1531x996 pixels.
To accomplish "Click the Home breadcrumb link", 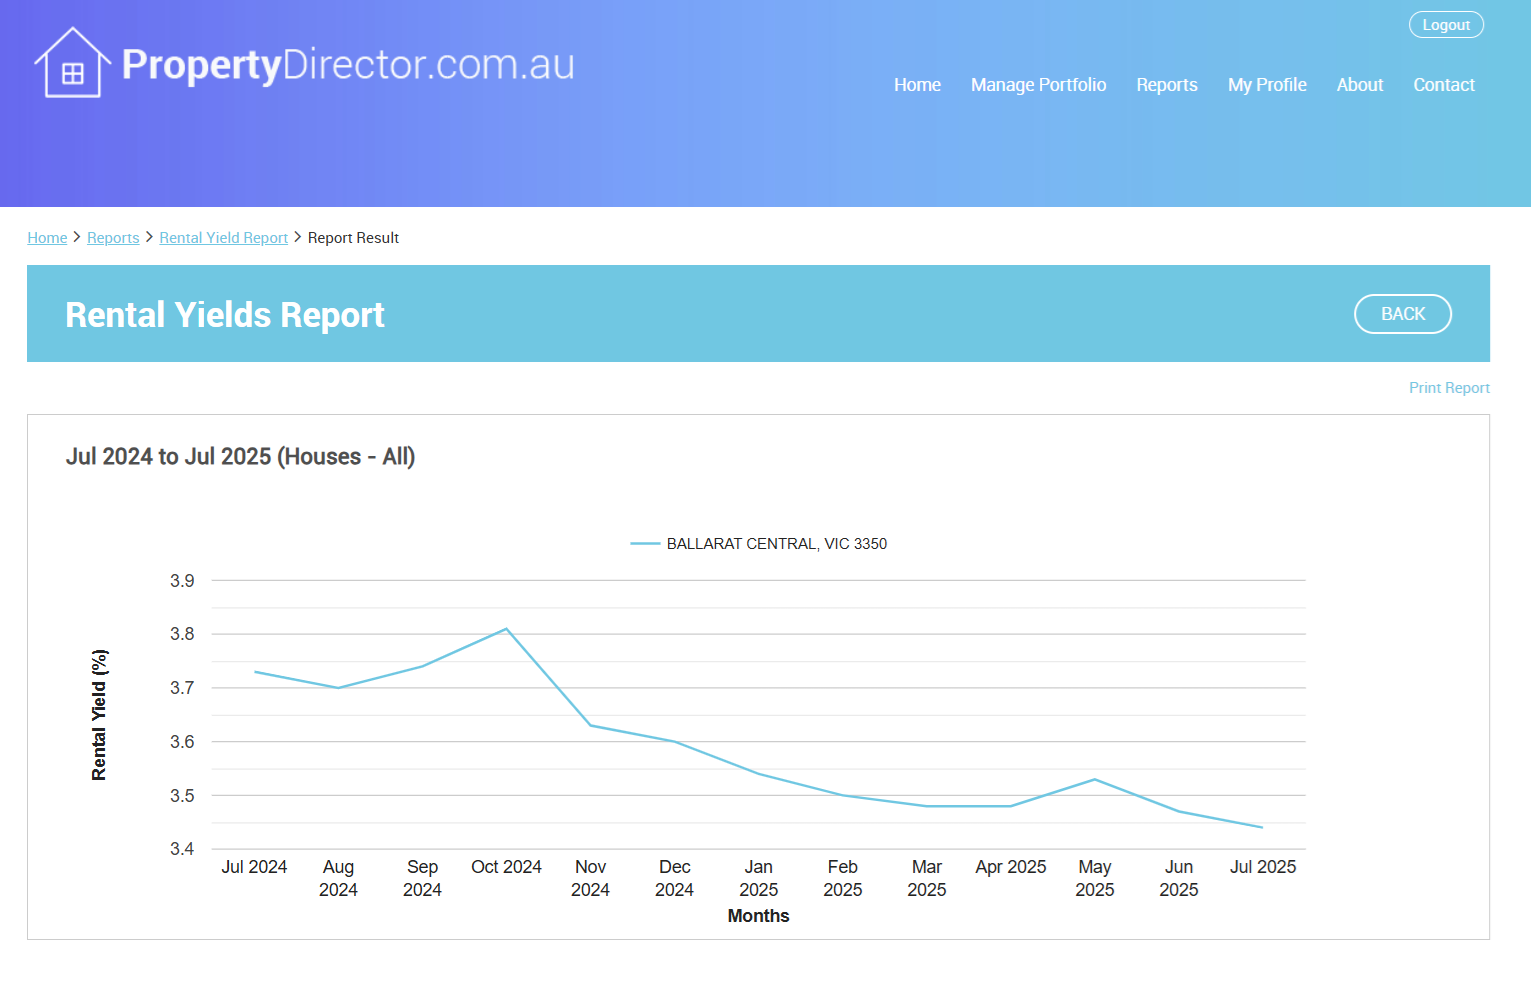I will [x=47, y=238].
